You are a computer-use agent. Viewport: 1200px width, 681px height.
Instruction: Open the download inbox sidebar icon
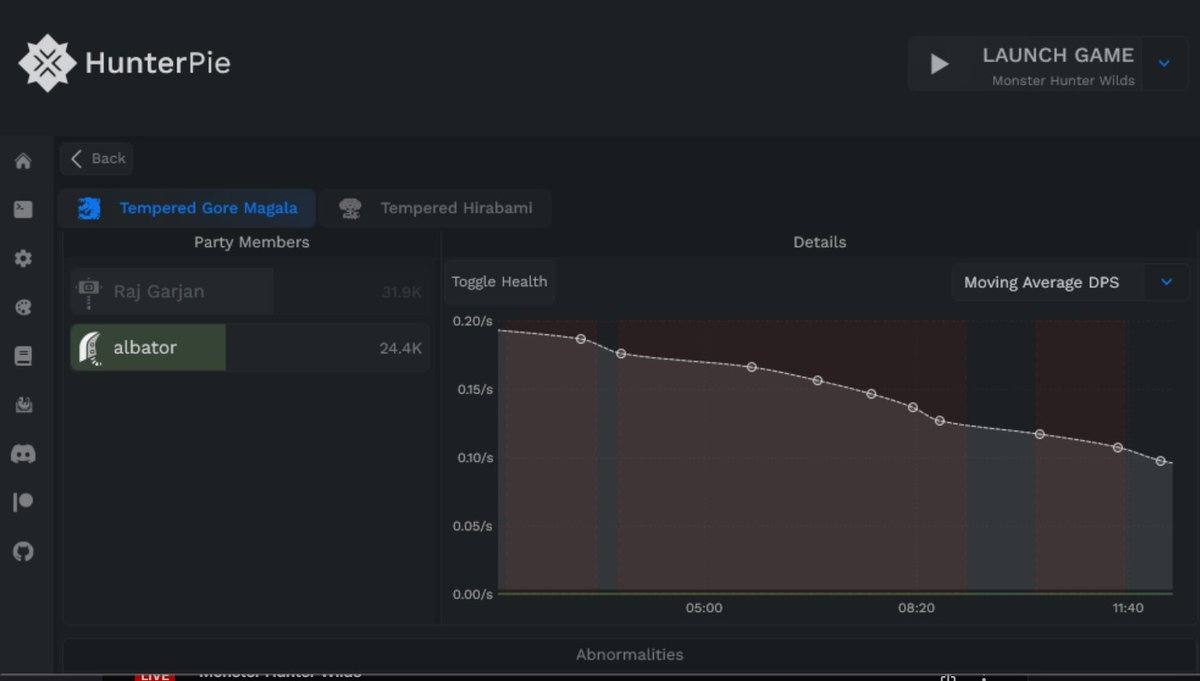[23, 405]
